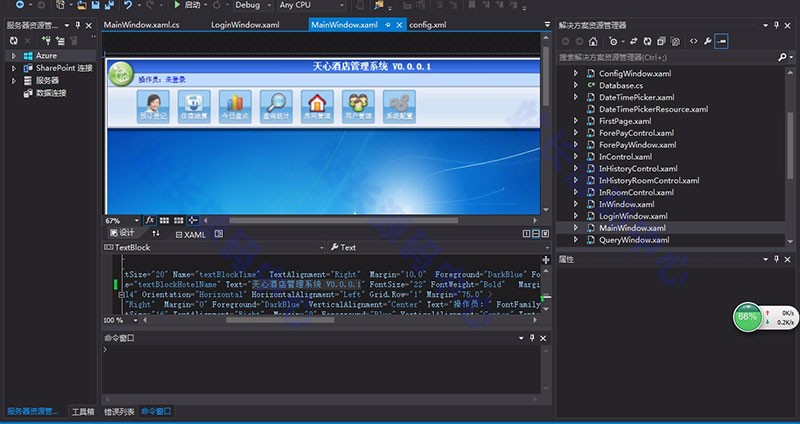Click the Save icon in the toolbar
Image resolution: width=800 pixels, height=424 pixels.
tap(95, 5)
